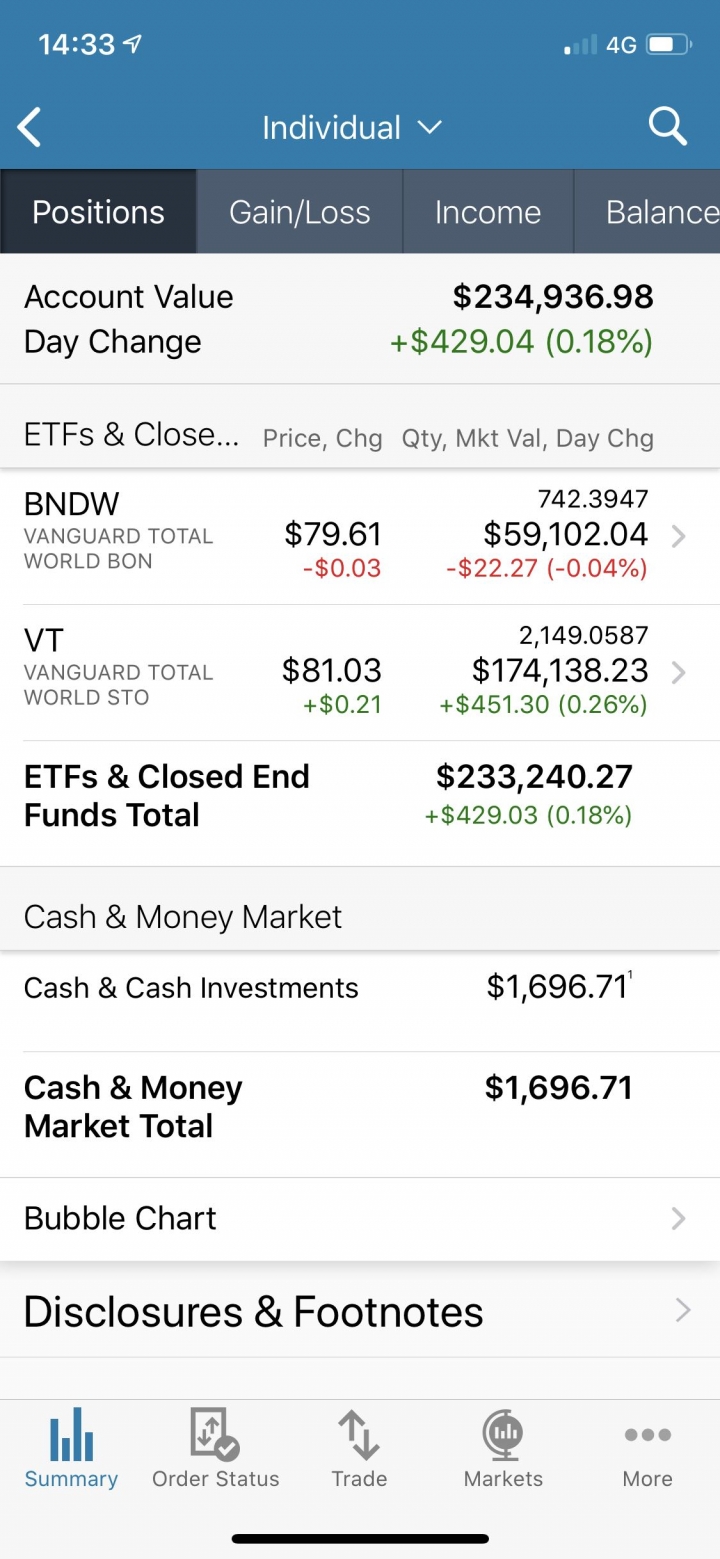Open Summary bar chart icon
Viewport: 720px width, 1559px height.
point(71,1434)
